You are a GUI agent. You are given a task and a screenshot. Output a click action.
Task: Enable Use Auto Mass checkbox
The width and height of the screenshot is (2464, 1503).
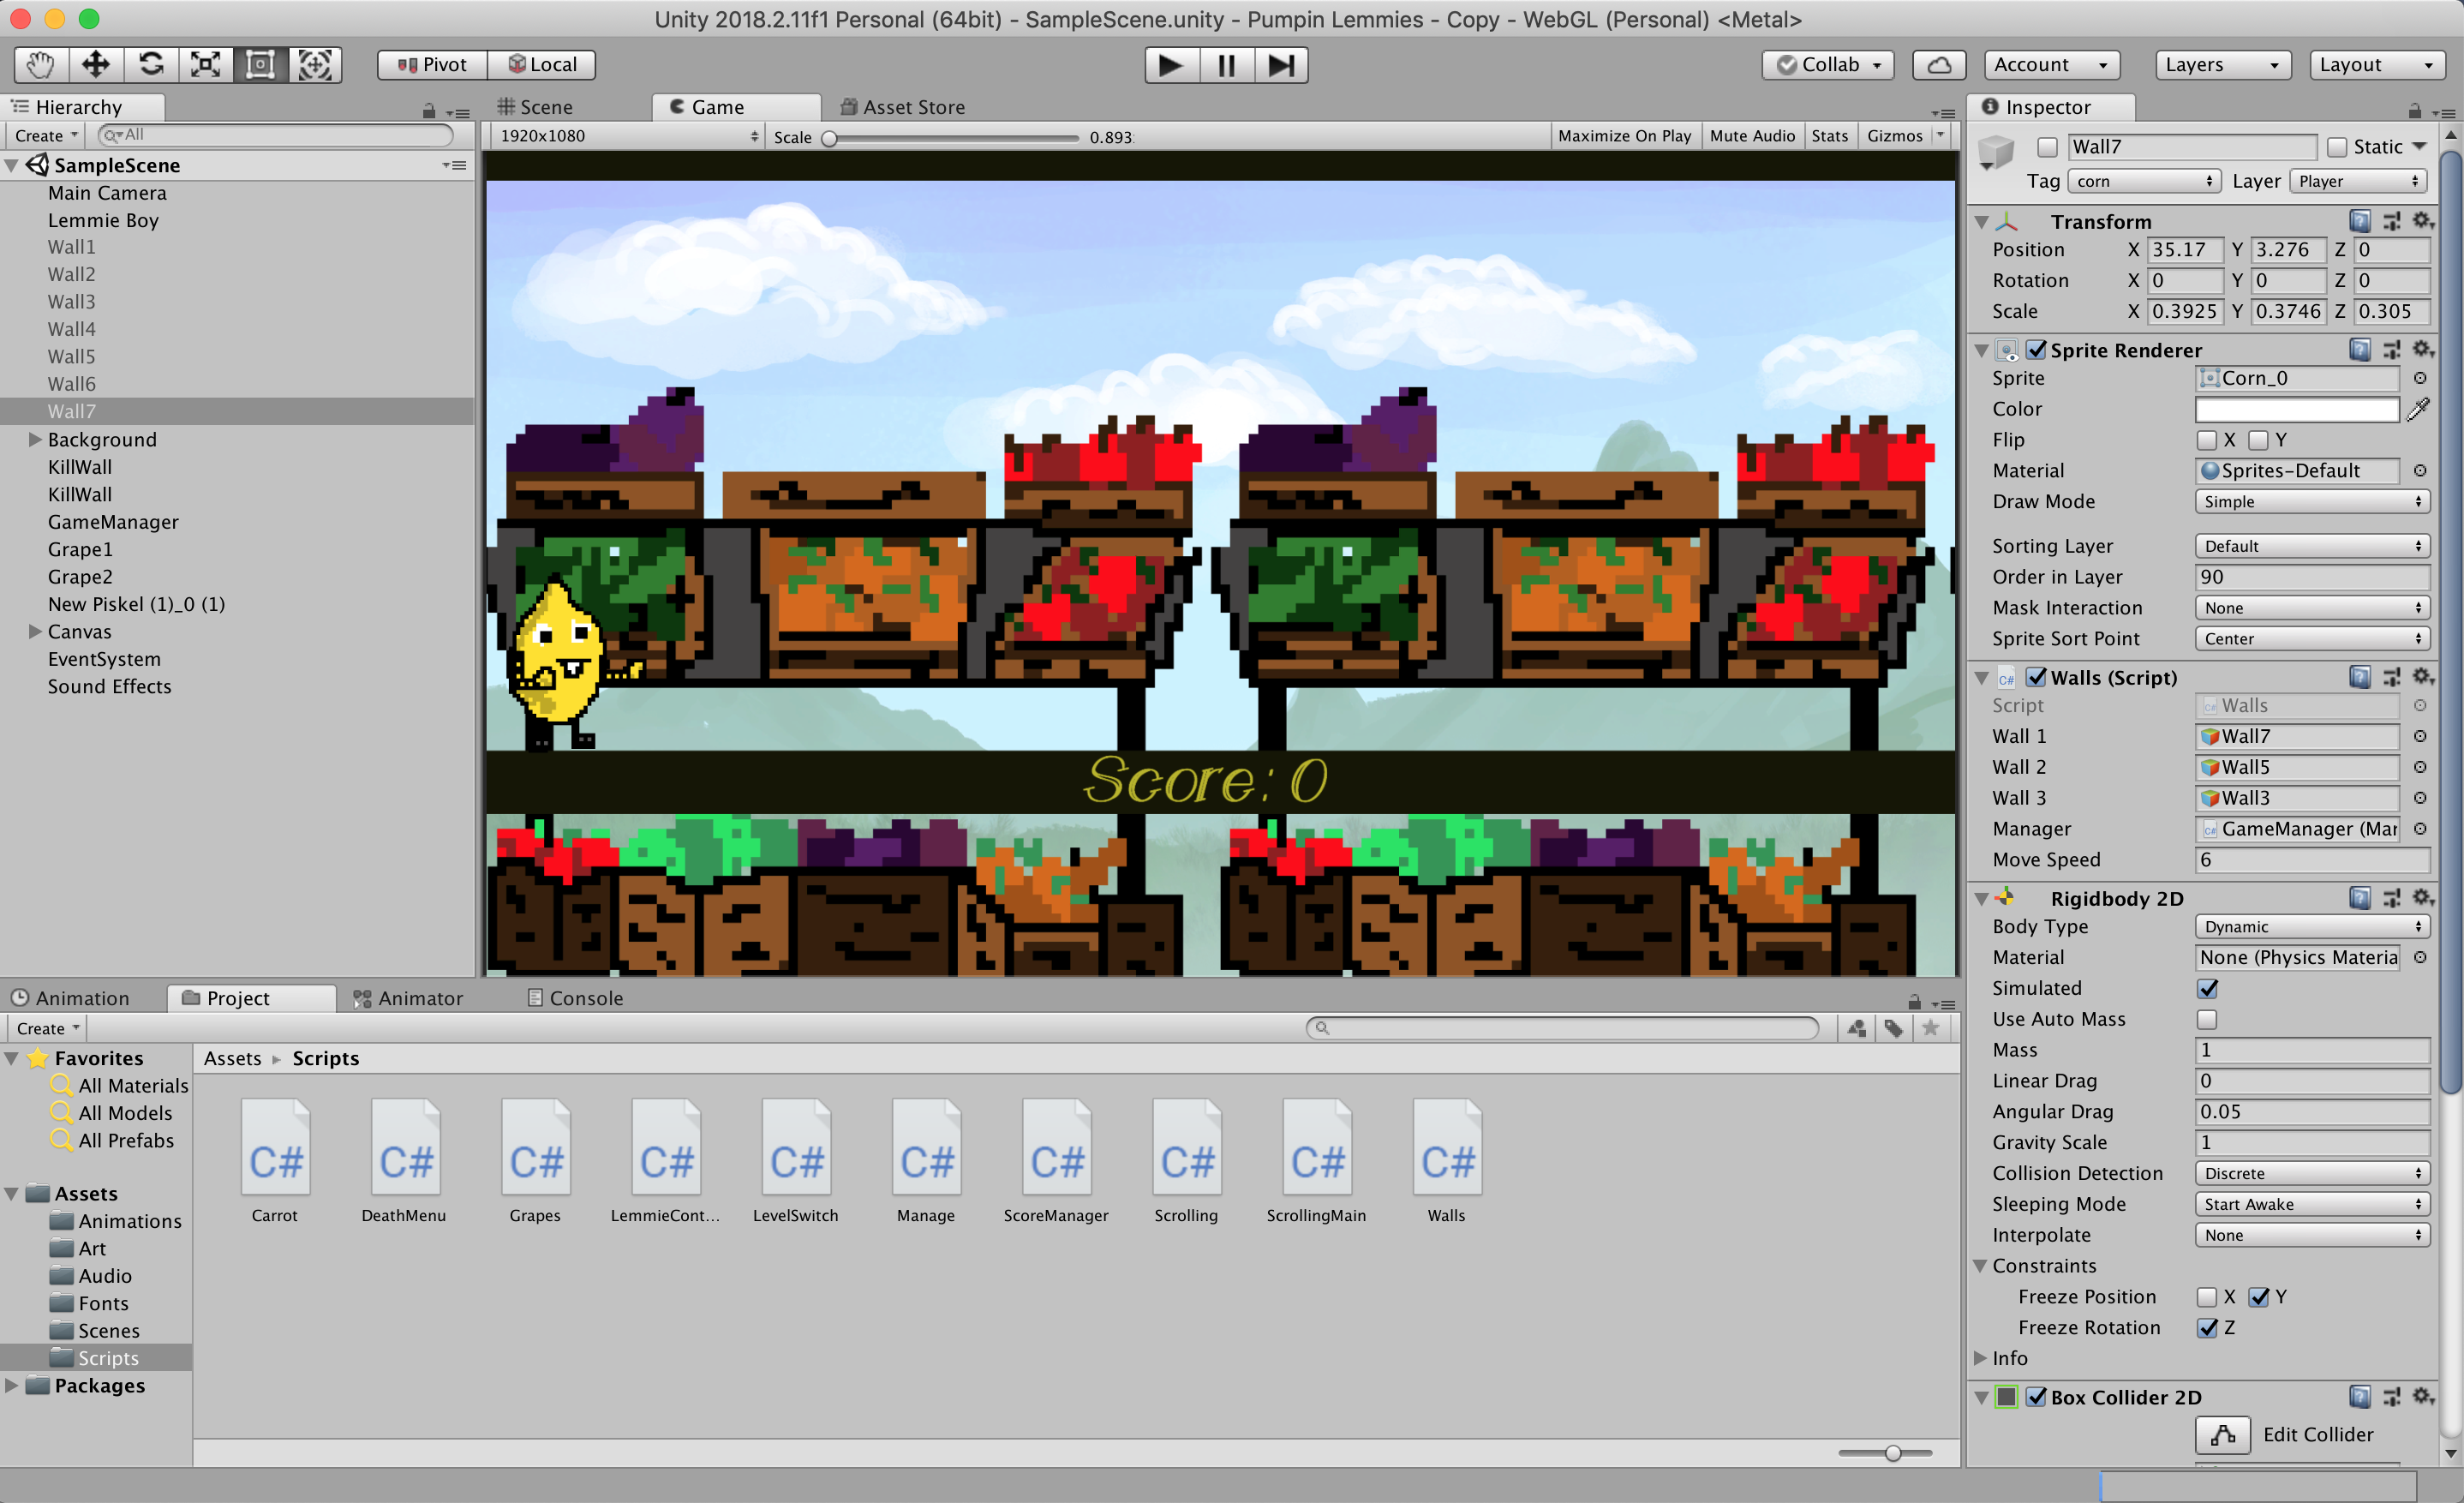tap(2207, 1019)
